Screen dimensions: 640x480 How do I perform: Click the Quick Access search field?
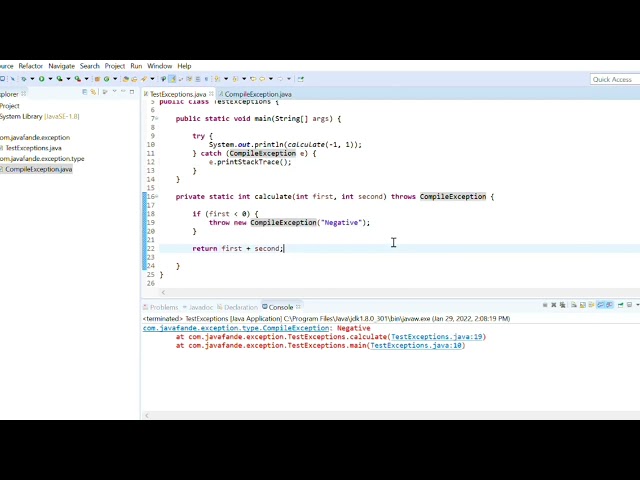(x=615, y=80)
